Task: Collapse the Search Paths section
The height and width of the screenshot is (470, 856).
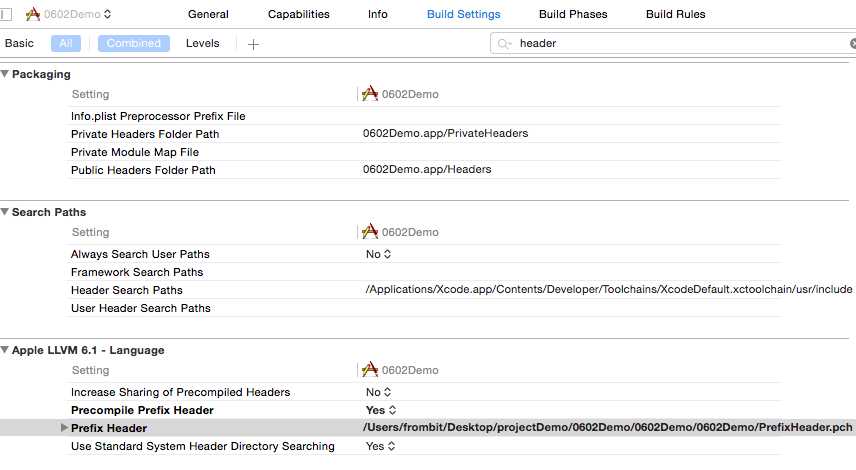Action: (x=5, y=212)
